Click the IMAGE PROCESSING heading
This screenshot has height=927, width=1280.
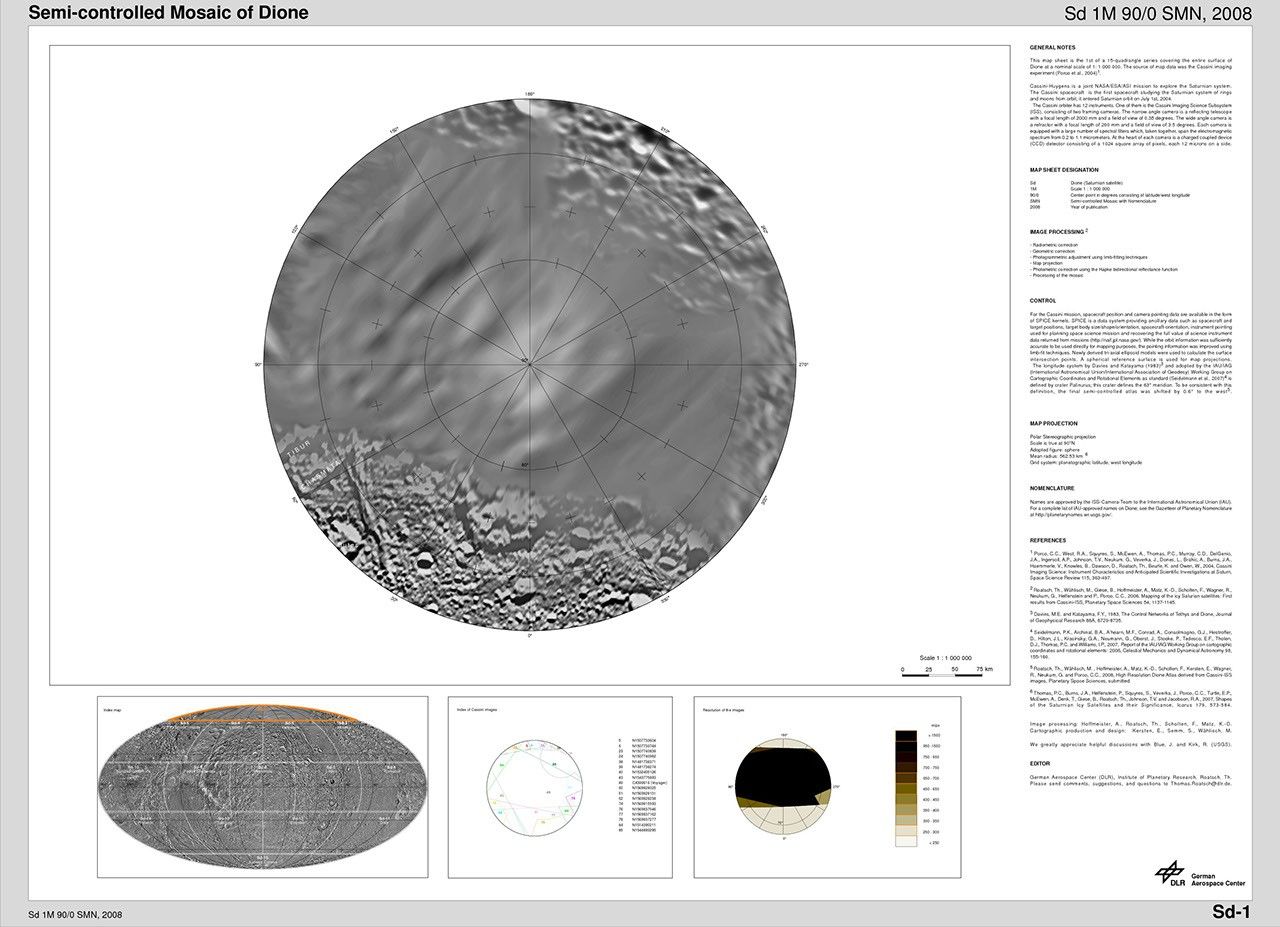click(x=1057, y=231)
